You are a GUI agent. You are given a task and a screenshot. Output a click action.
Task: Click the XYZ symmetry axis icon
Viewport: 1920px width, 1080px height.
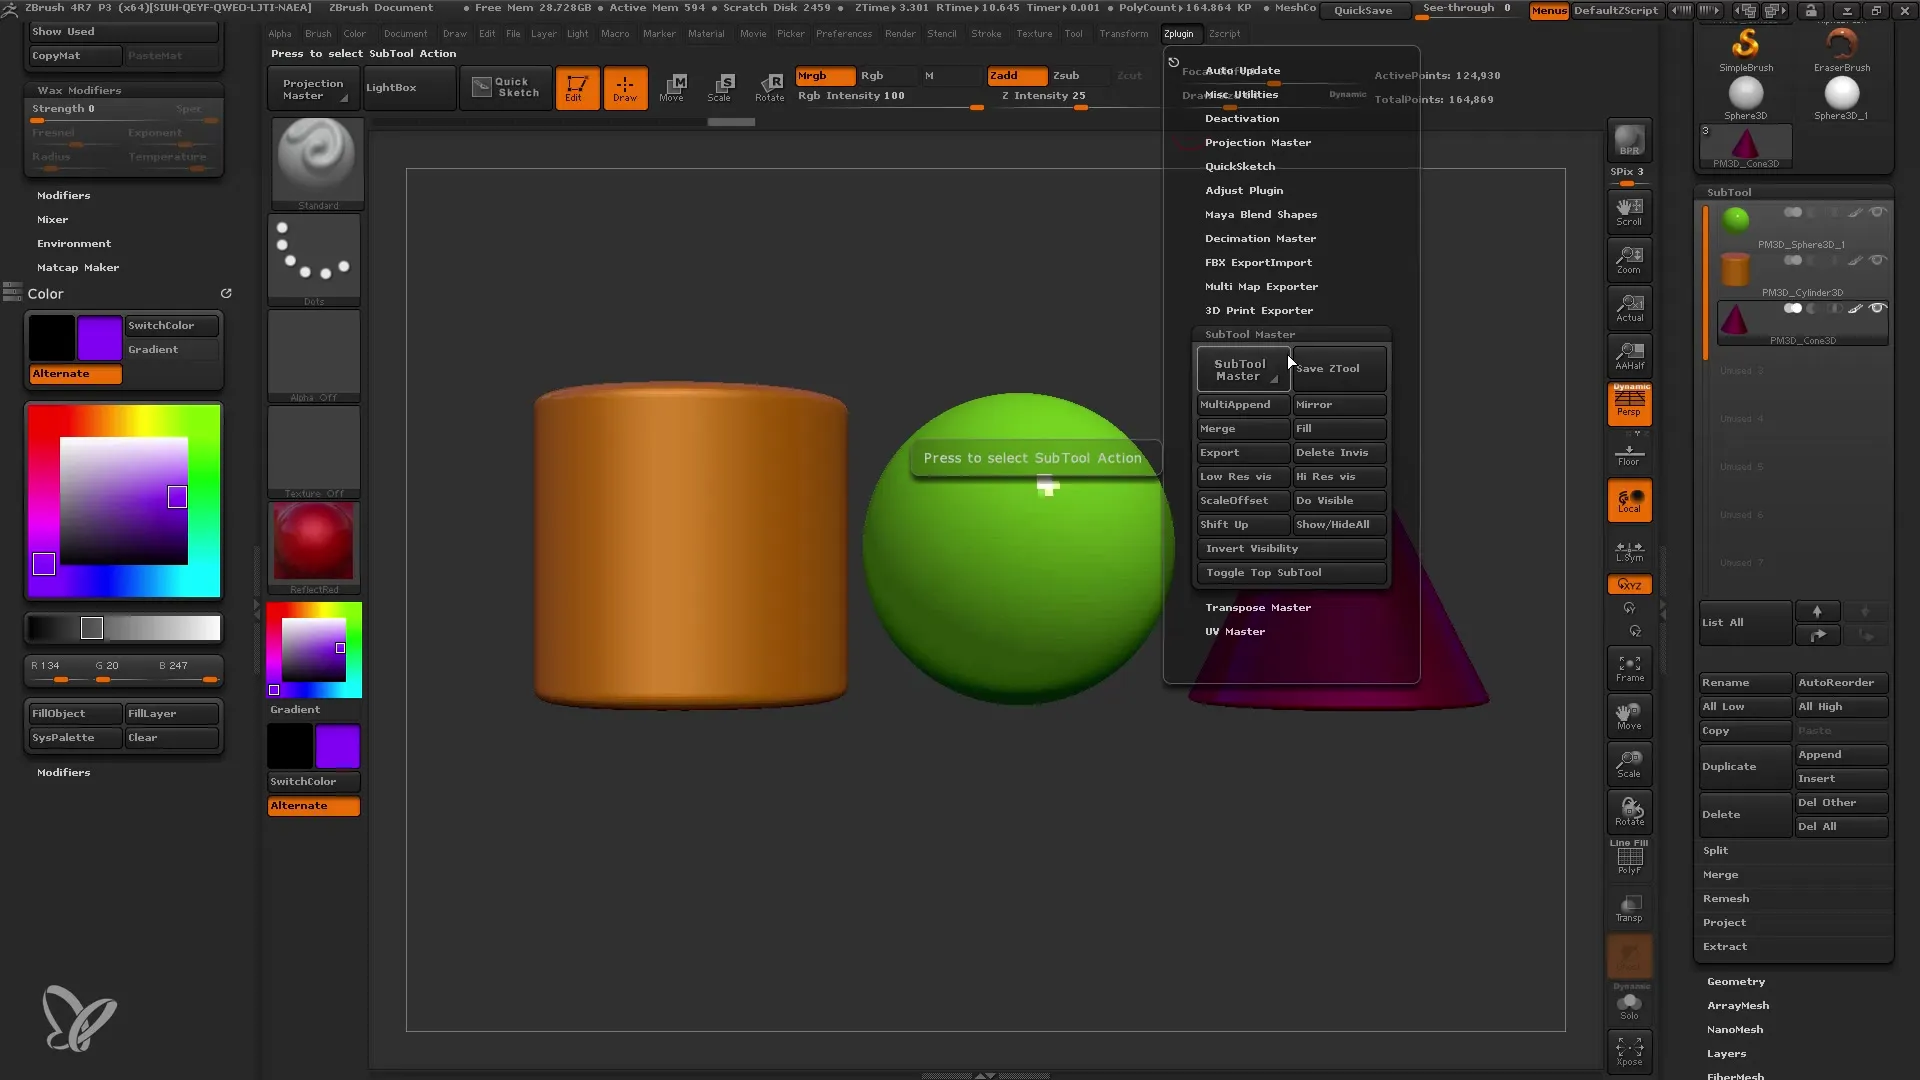1629,584
